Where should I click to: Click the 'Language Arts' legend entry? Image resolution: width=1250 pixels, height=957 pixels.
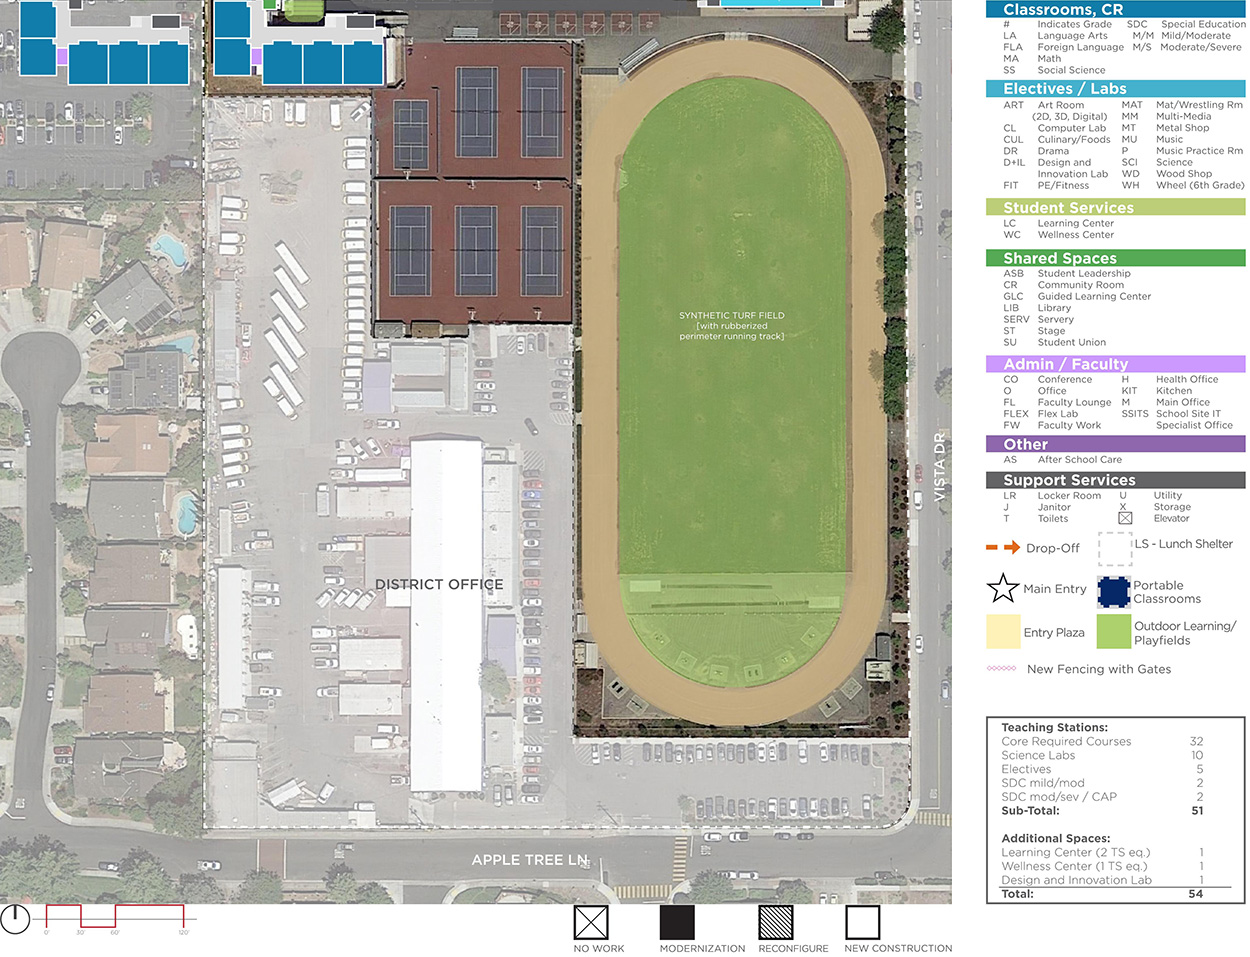(x=1072, y=35)
